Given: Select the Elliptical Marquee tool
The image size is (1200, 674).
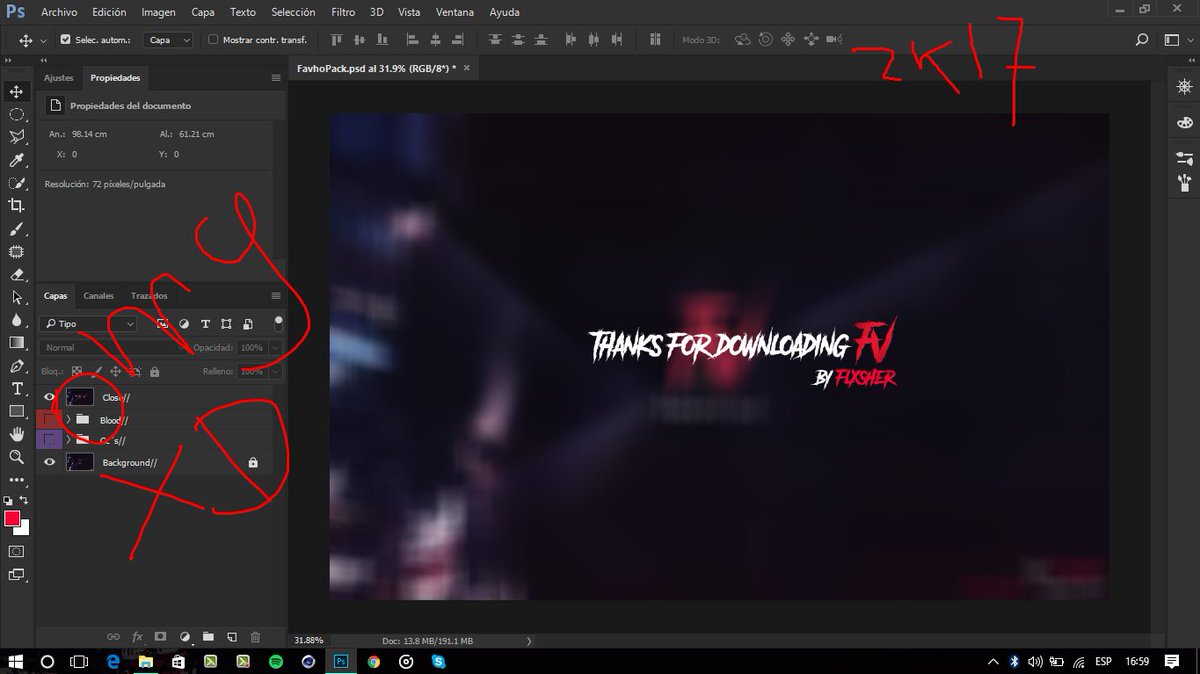Looking at the screenshot, I should [17, 114].
